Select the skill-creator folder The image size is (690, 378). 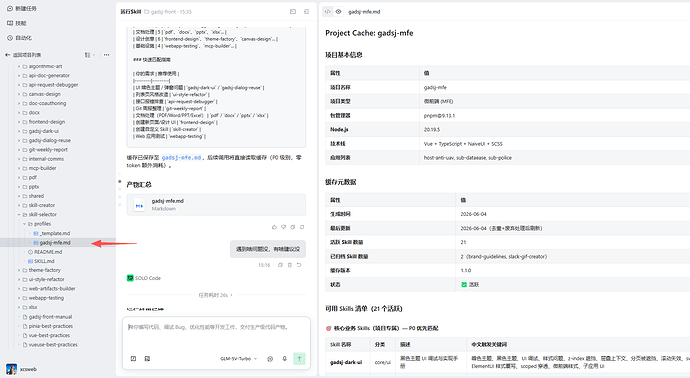pyautogui.click(x=39, y=205)
